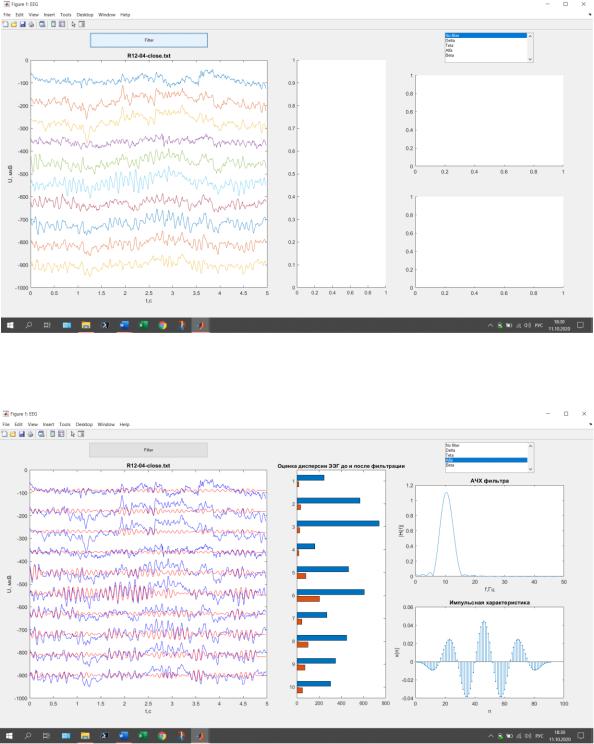Click Windows Start button on lower taskbar
594x744 pixels.
click(9, 735)
